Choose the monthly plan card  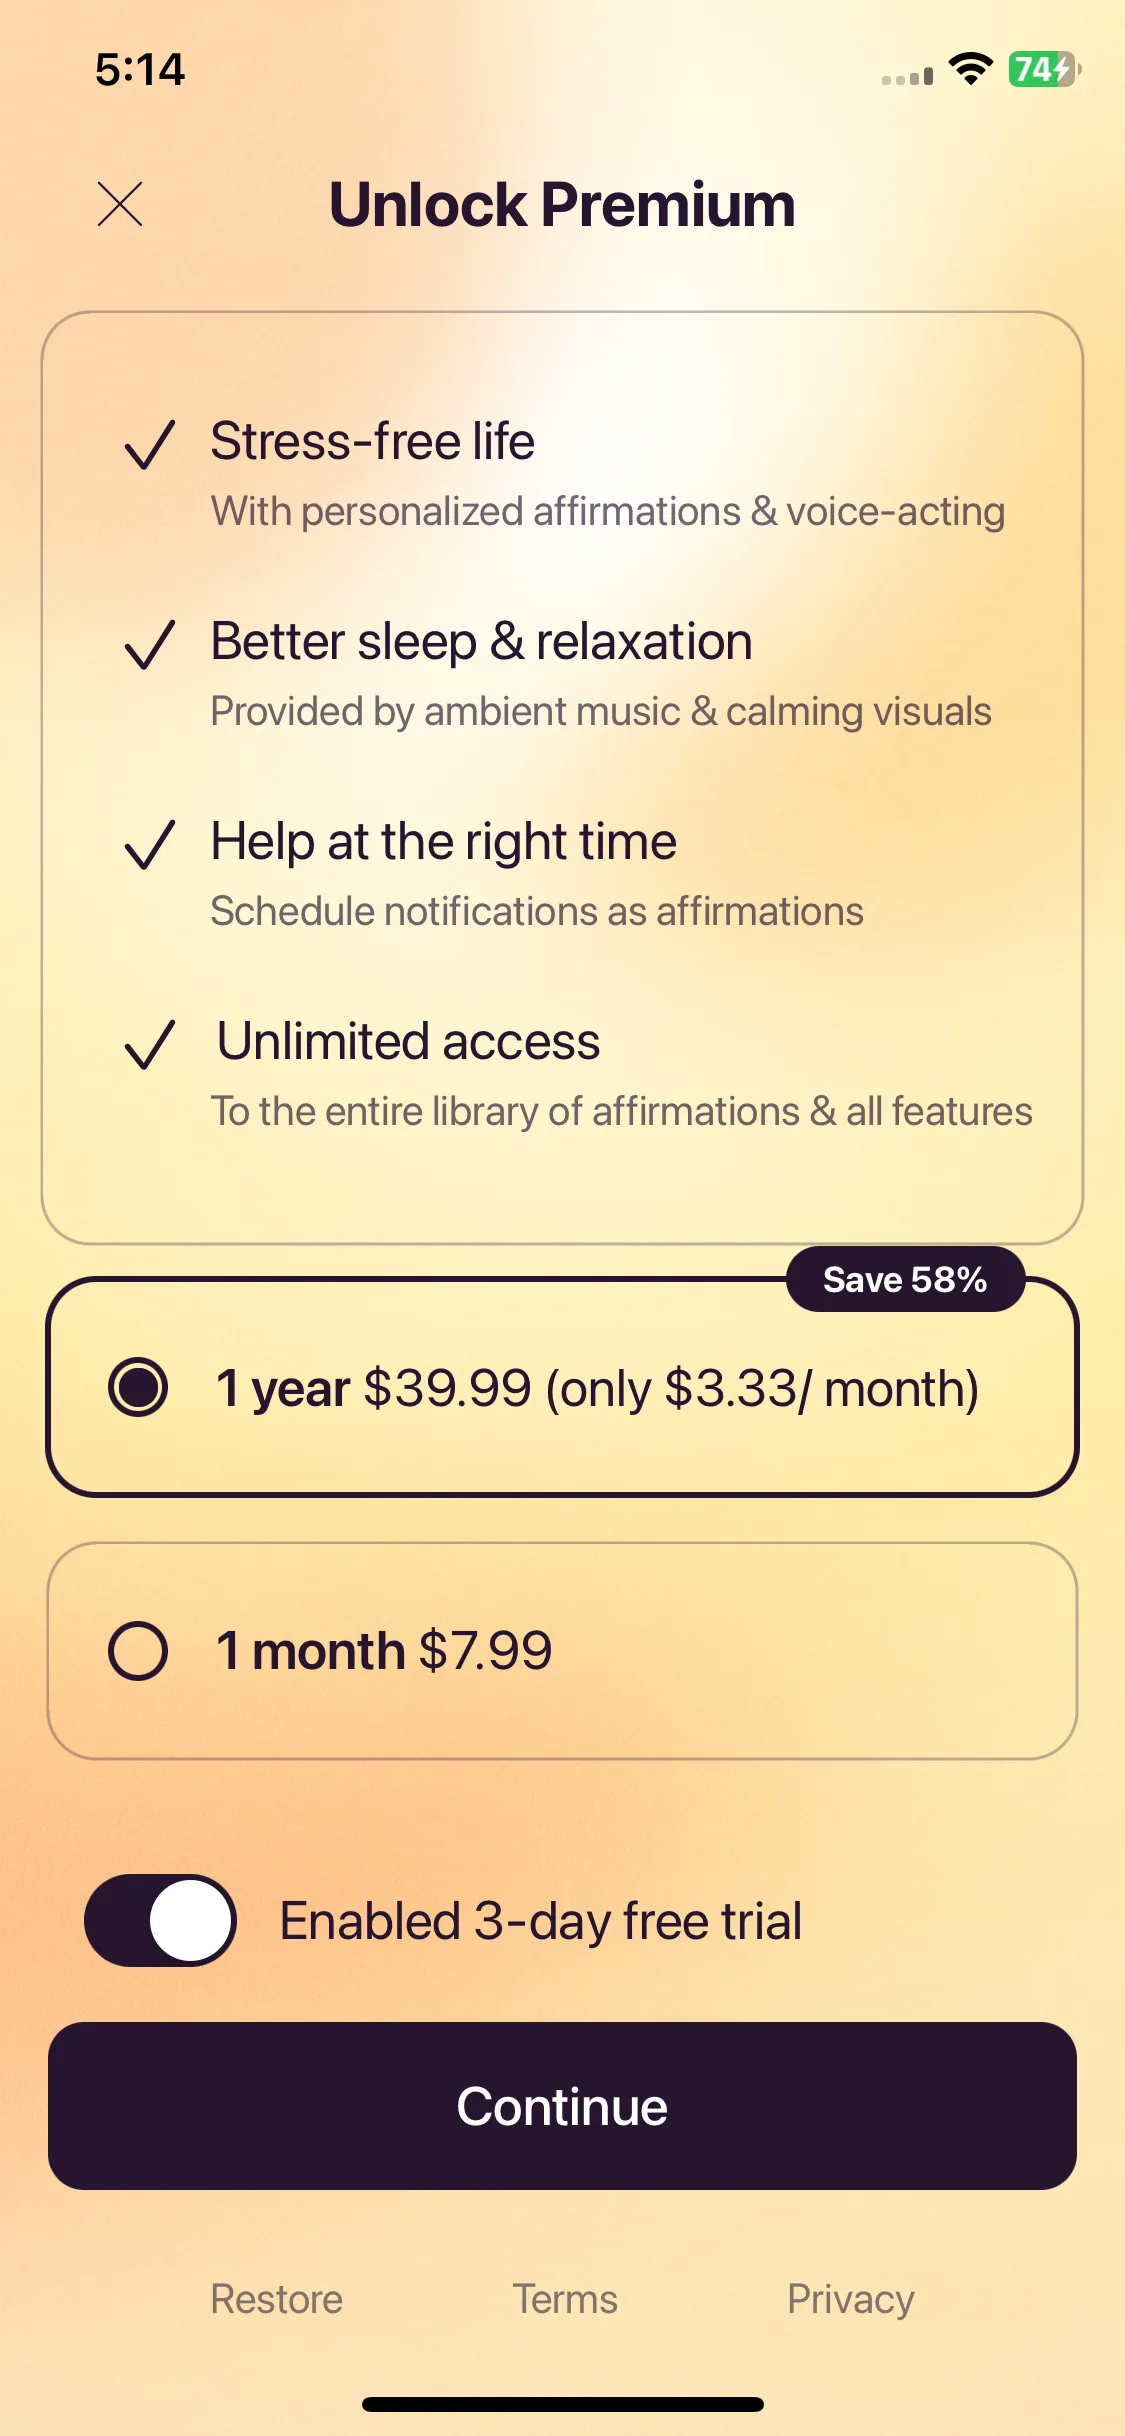coord(562,1650)
